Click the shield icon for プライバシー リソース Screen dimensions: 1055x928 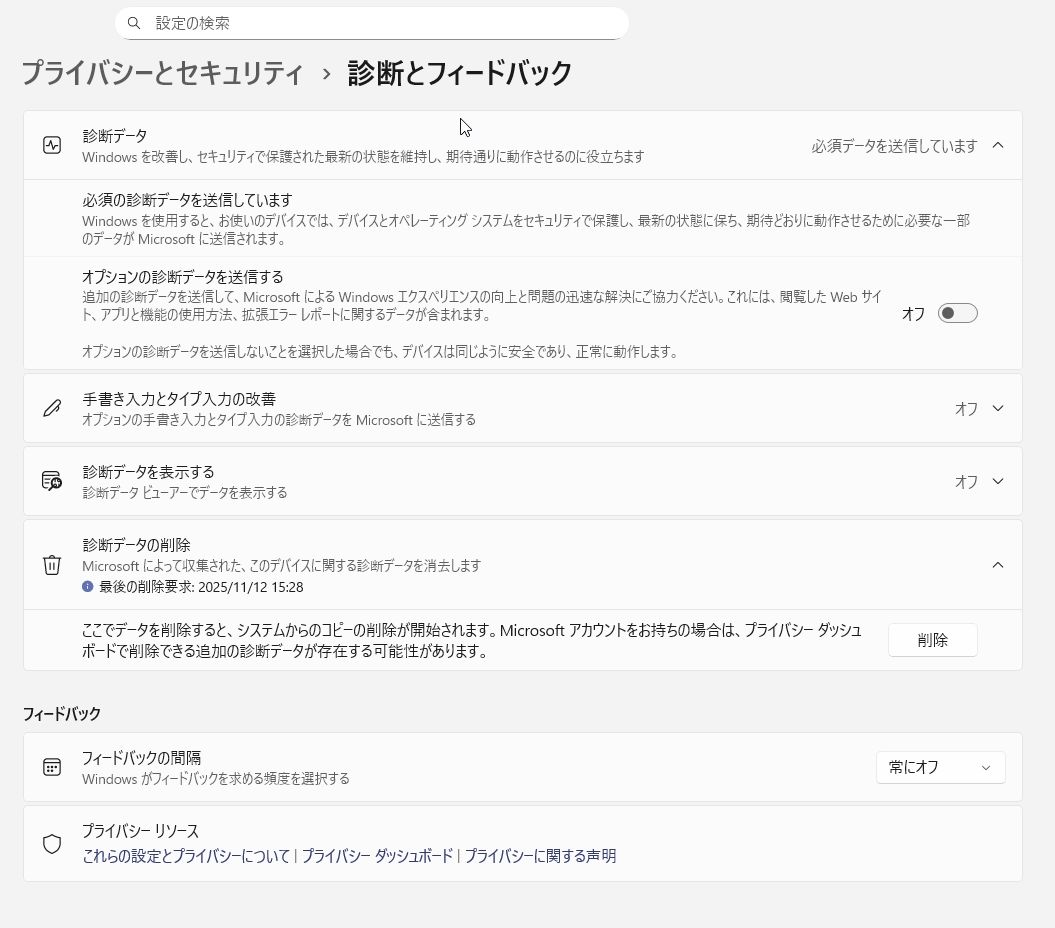click(x=52, y=844)
